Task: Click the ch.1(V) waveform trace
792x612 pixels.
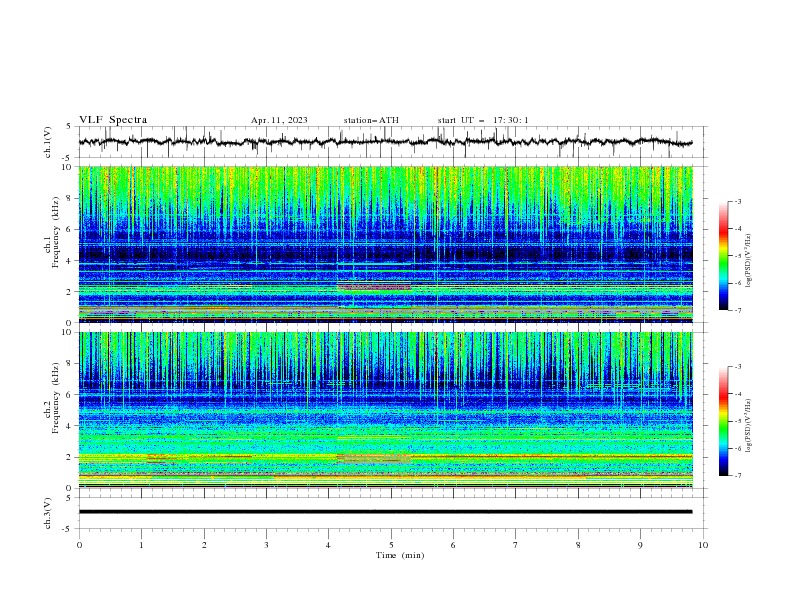Action: [385, 142]
